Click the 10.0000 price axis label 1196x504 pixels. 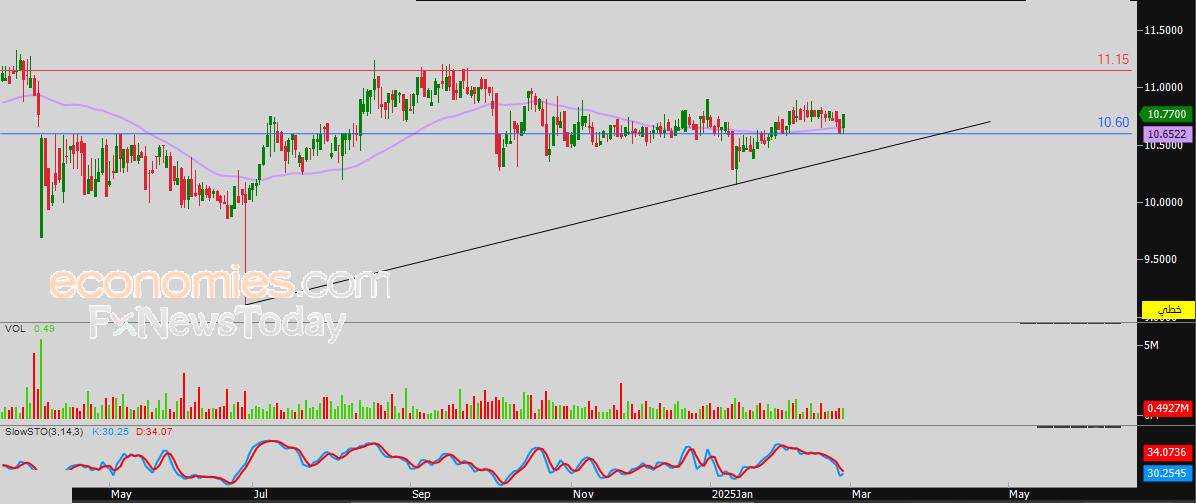click(x=1163, y=202)
